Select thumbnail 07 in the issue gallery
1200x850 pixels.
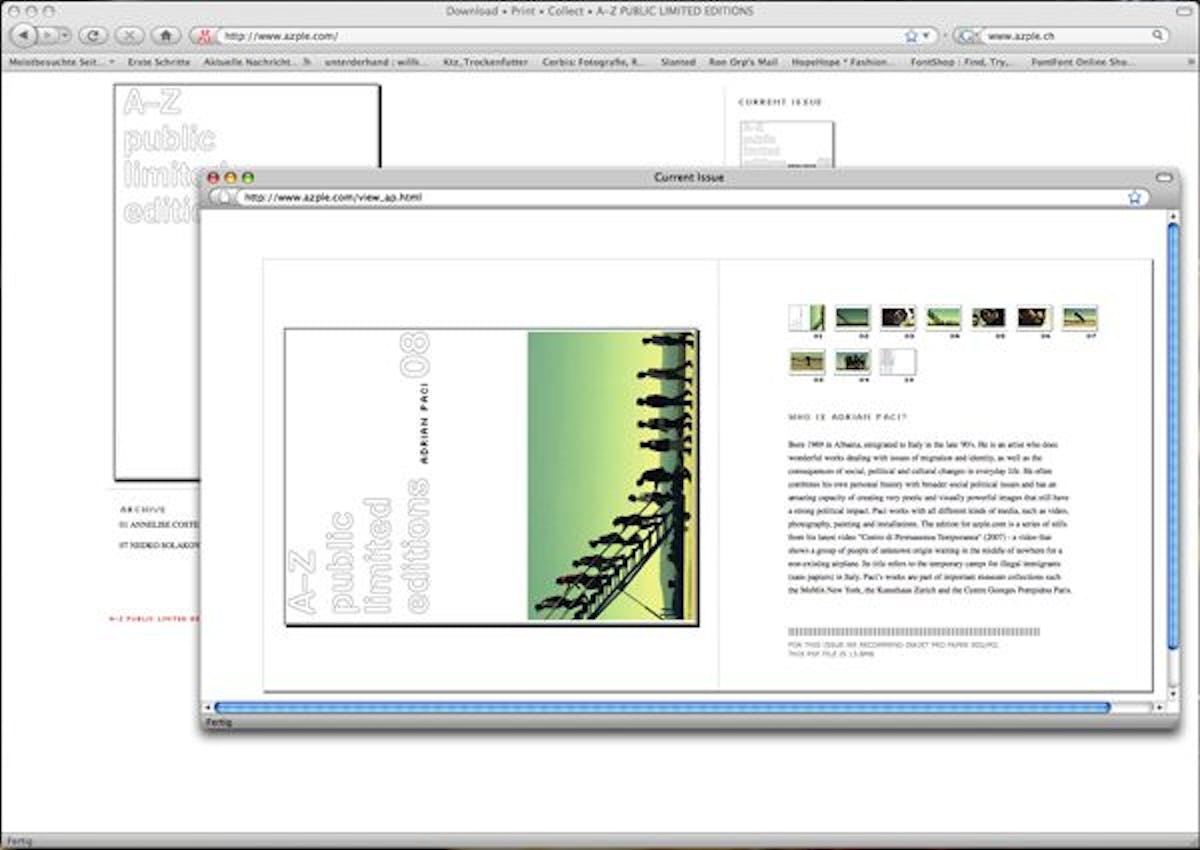[x=1079, y=318]
